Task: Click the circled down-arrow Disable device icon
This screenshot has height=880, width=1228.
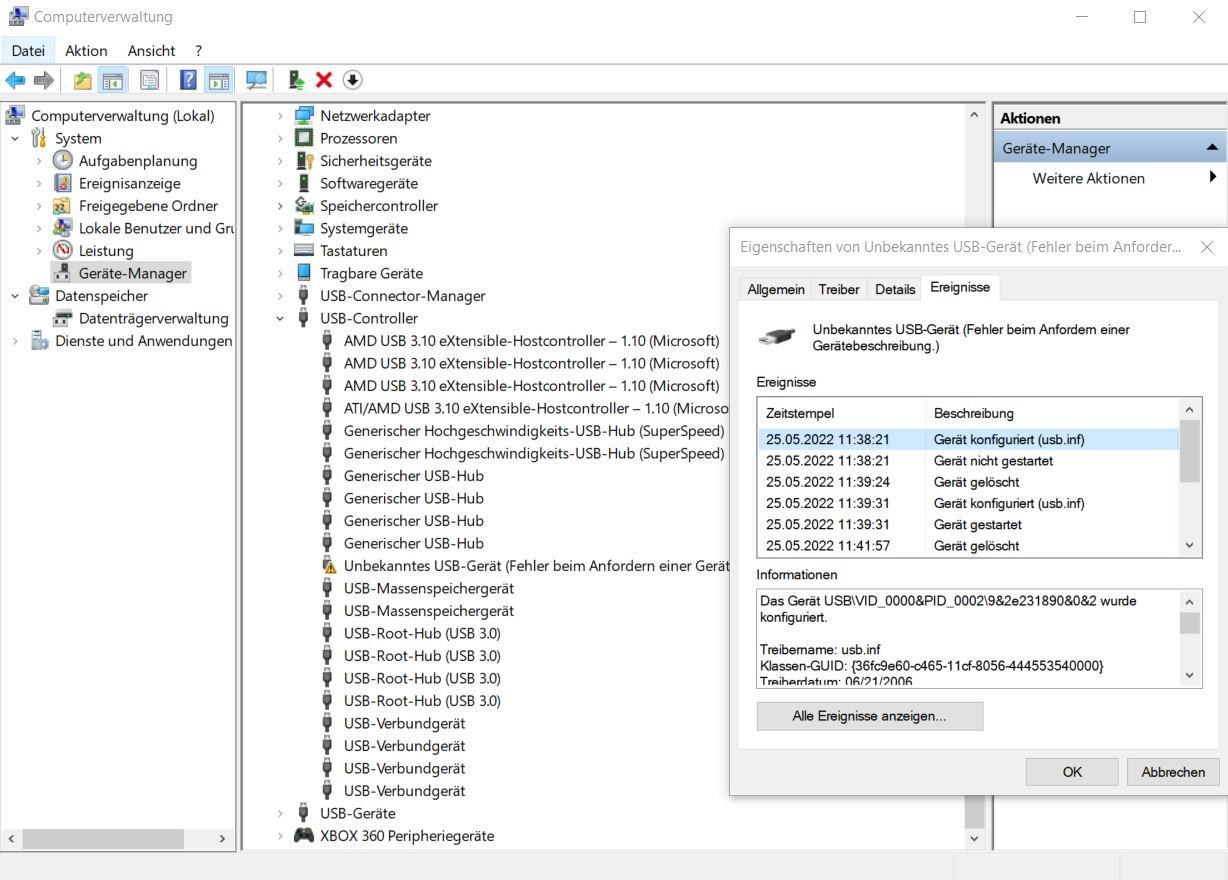Action: 352,80
